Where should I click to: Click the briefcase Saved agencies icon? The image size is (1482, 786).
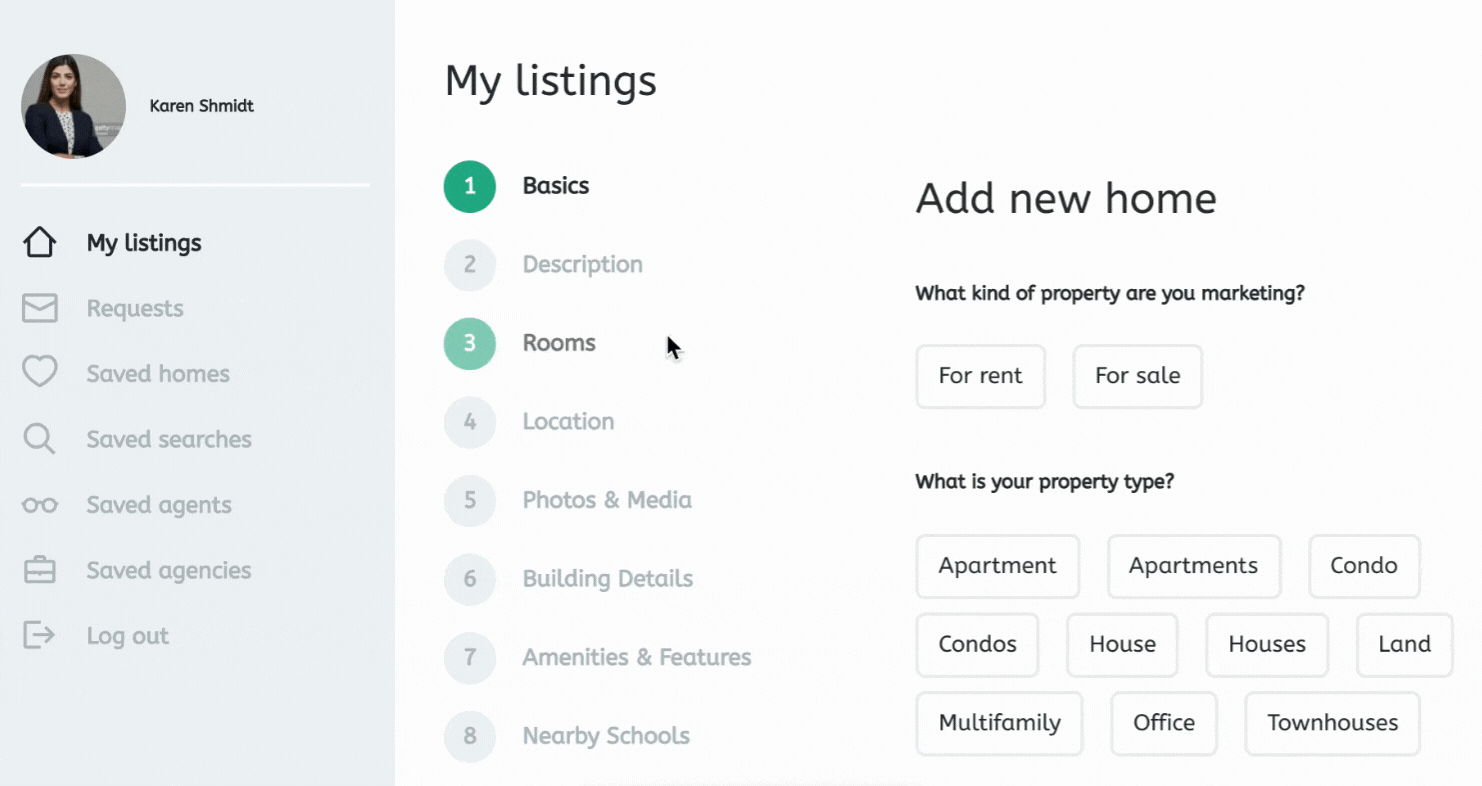coord(39,570)
